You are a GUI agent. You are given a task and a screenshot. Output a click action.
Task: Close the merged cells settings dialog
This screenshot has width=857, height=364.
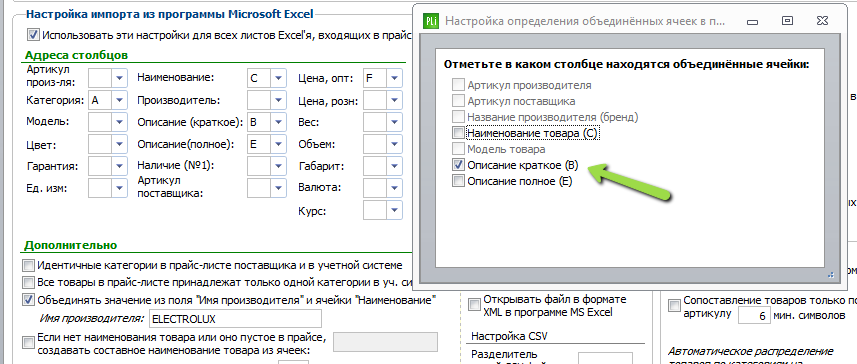pos(823,21)
